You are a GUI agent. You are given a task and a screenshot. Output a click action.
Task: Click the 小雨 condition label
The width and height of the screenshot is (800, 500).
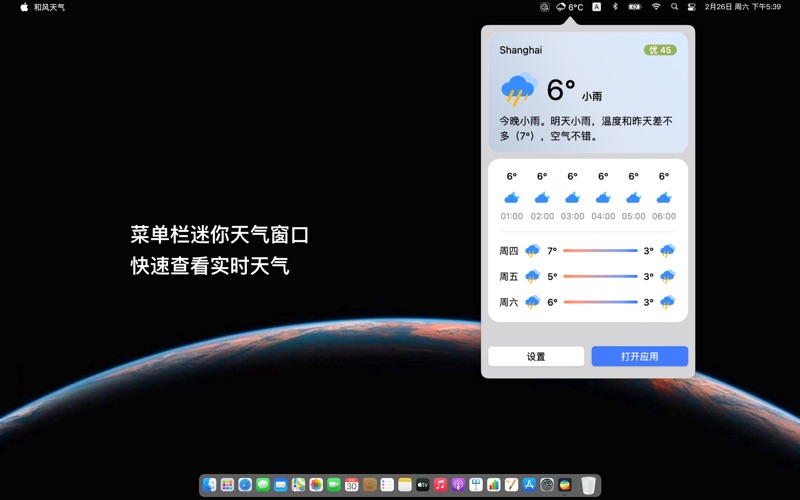coord(592,96)
